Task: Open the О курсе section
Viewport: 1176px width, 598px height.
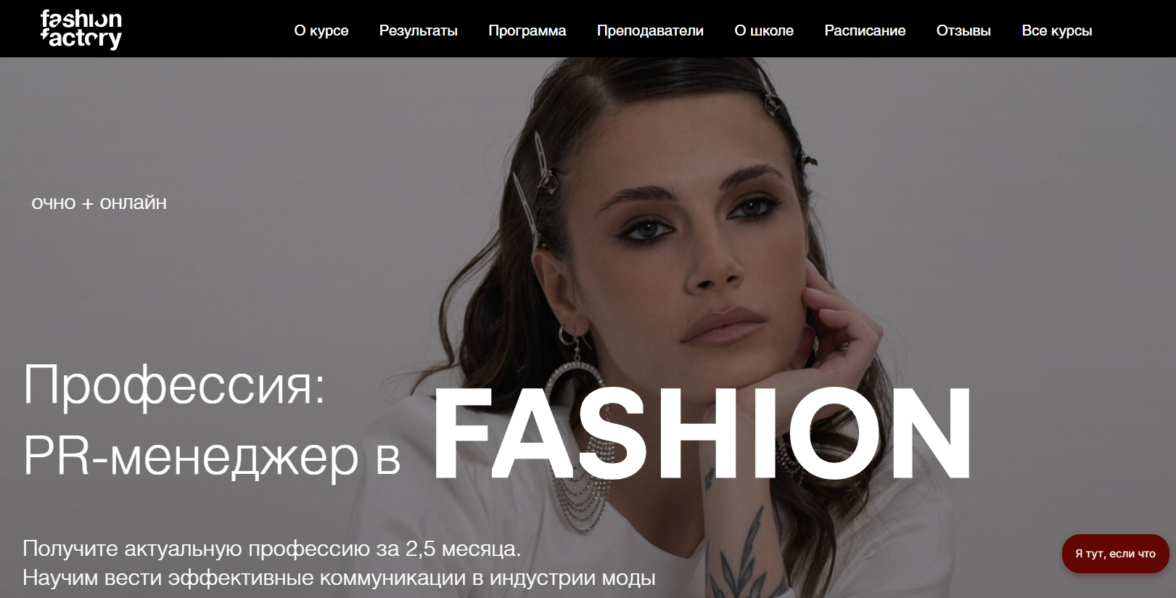Action: [x=321, y=31]
